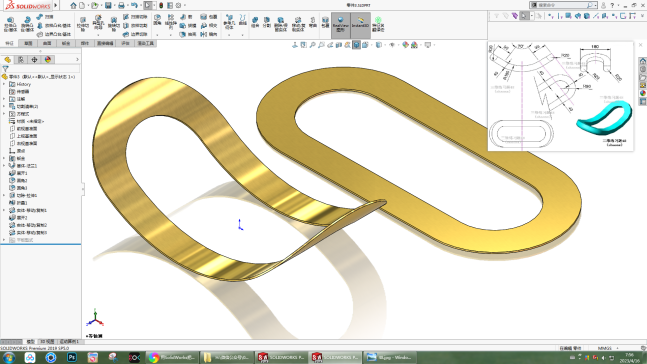Toggle the Instant3D button
The image size is (647, 364).
click(x=360, y=25)
